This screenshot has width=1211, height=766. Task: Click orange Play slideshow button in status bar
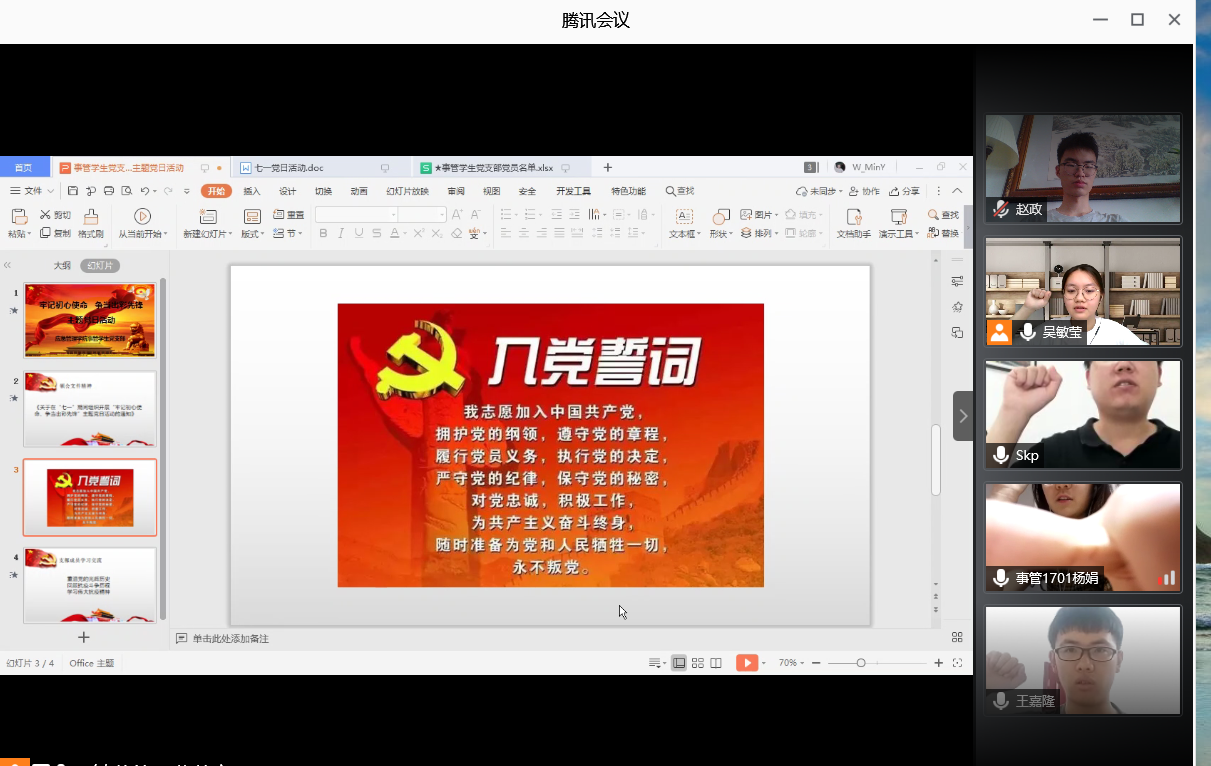tap(747, 663)
